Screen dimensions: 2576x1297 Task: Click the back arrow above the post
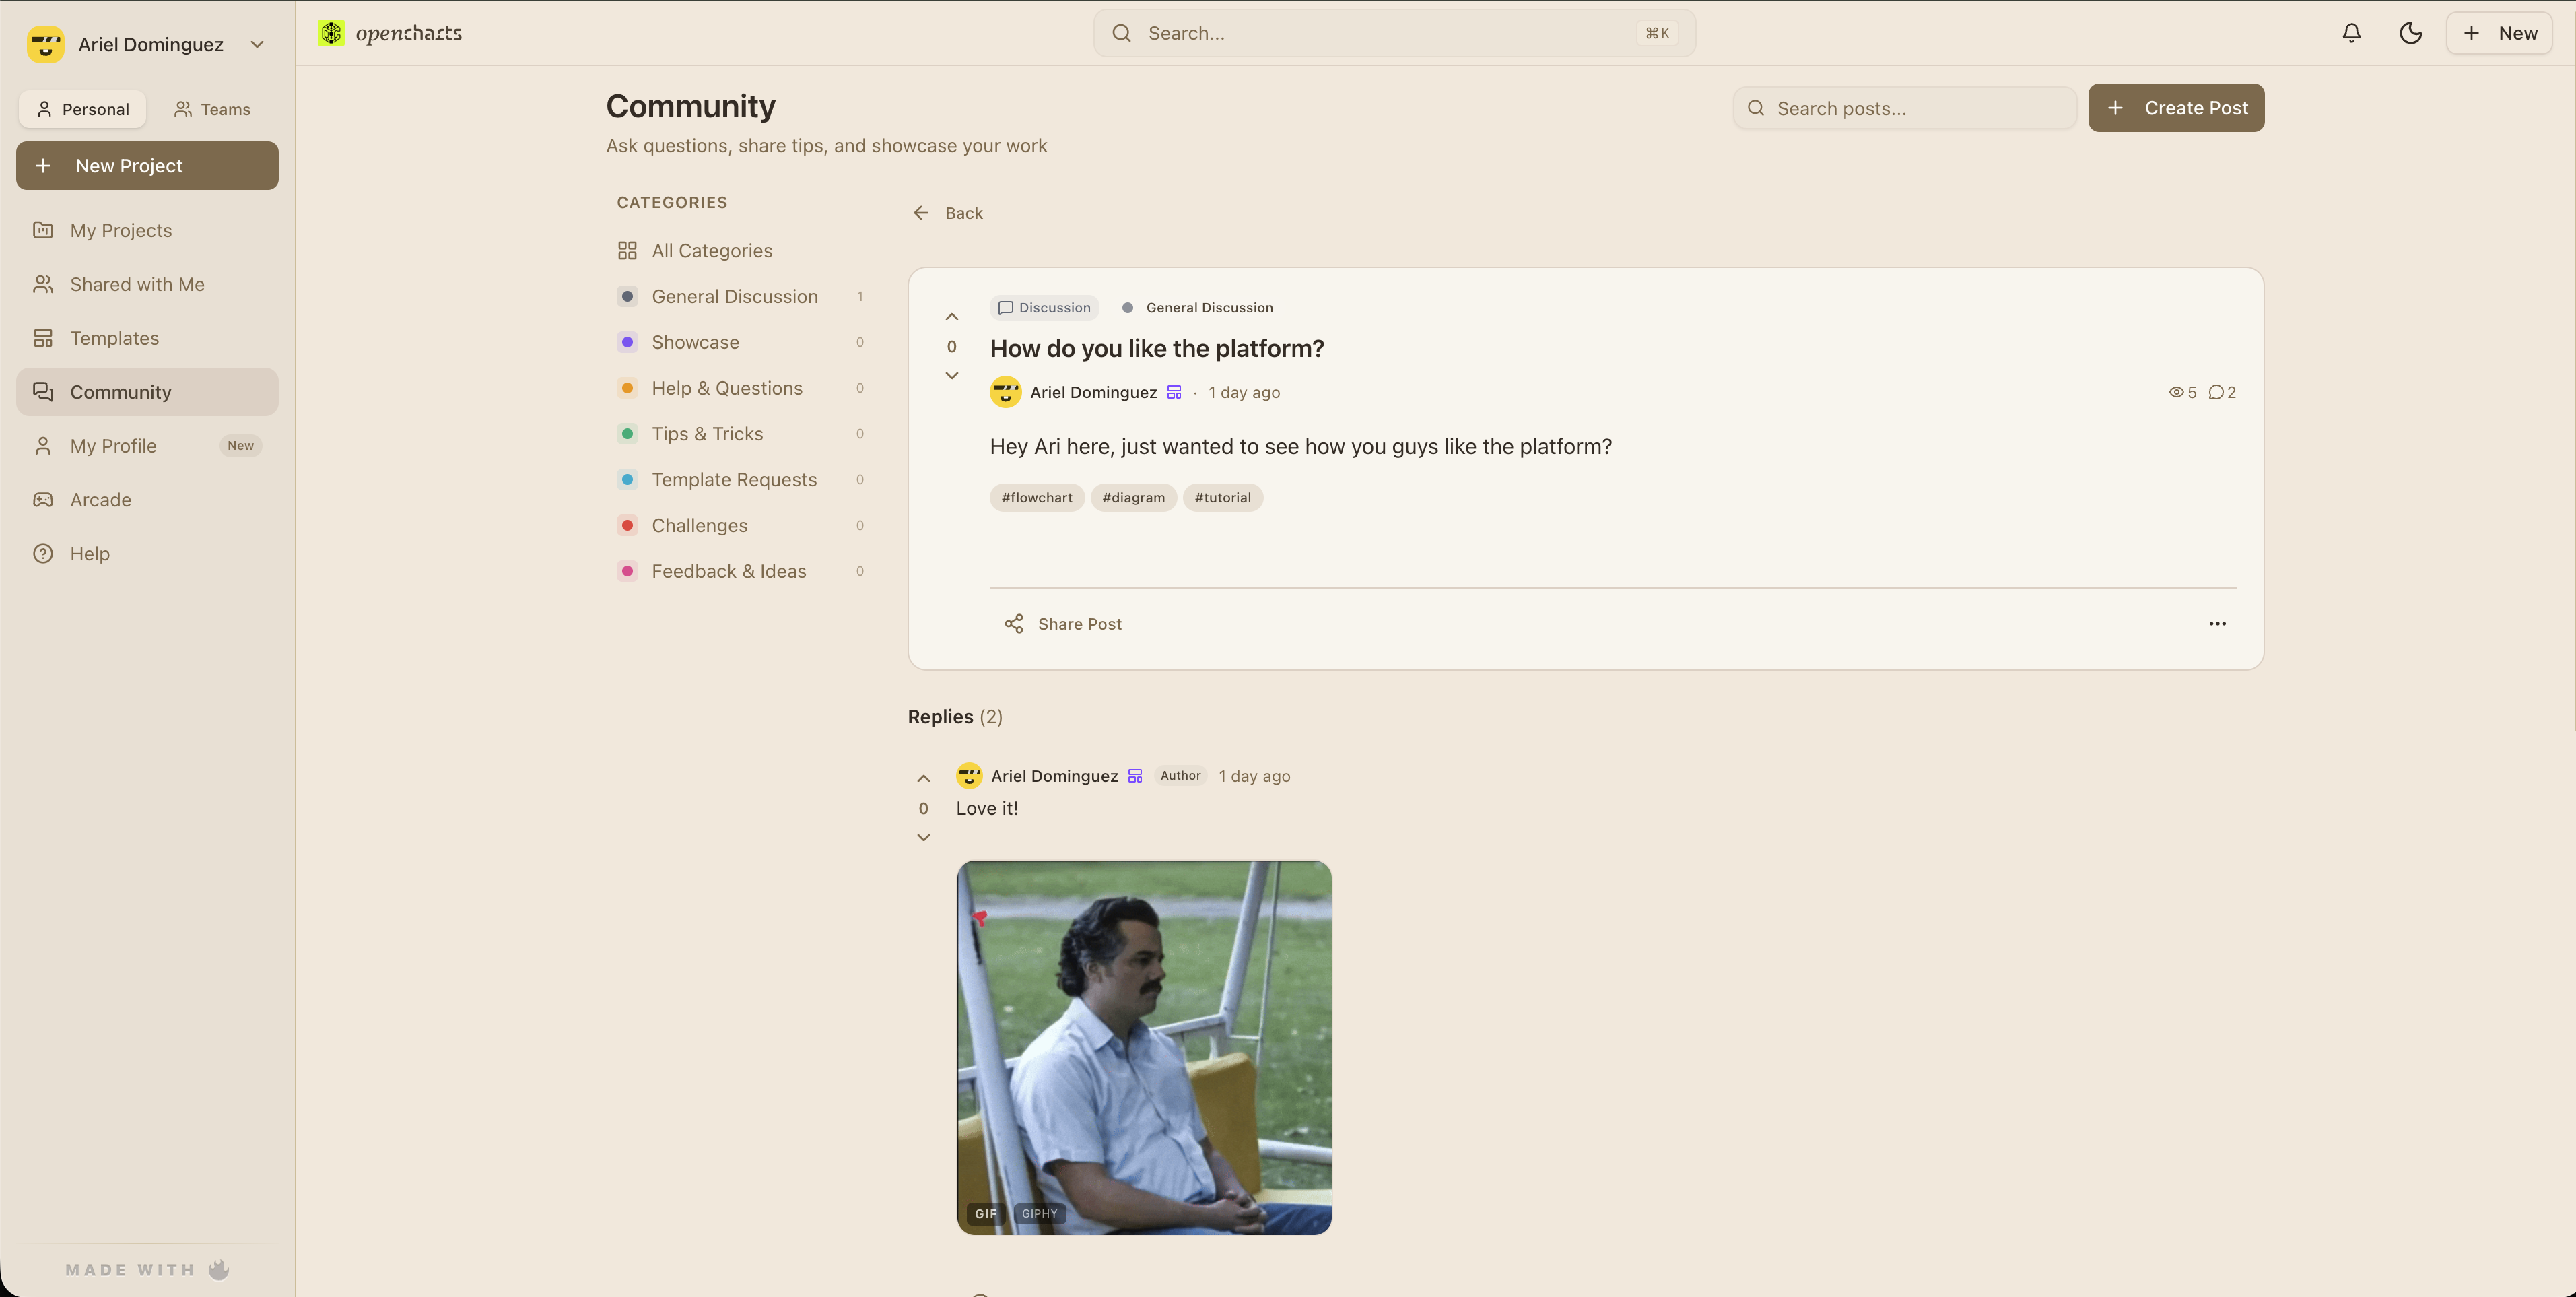pos(921,212)
